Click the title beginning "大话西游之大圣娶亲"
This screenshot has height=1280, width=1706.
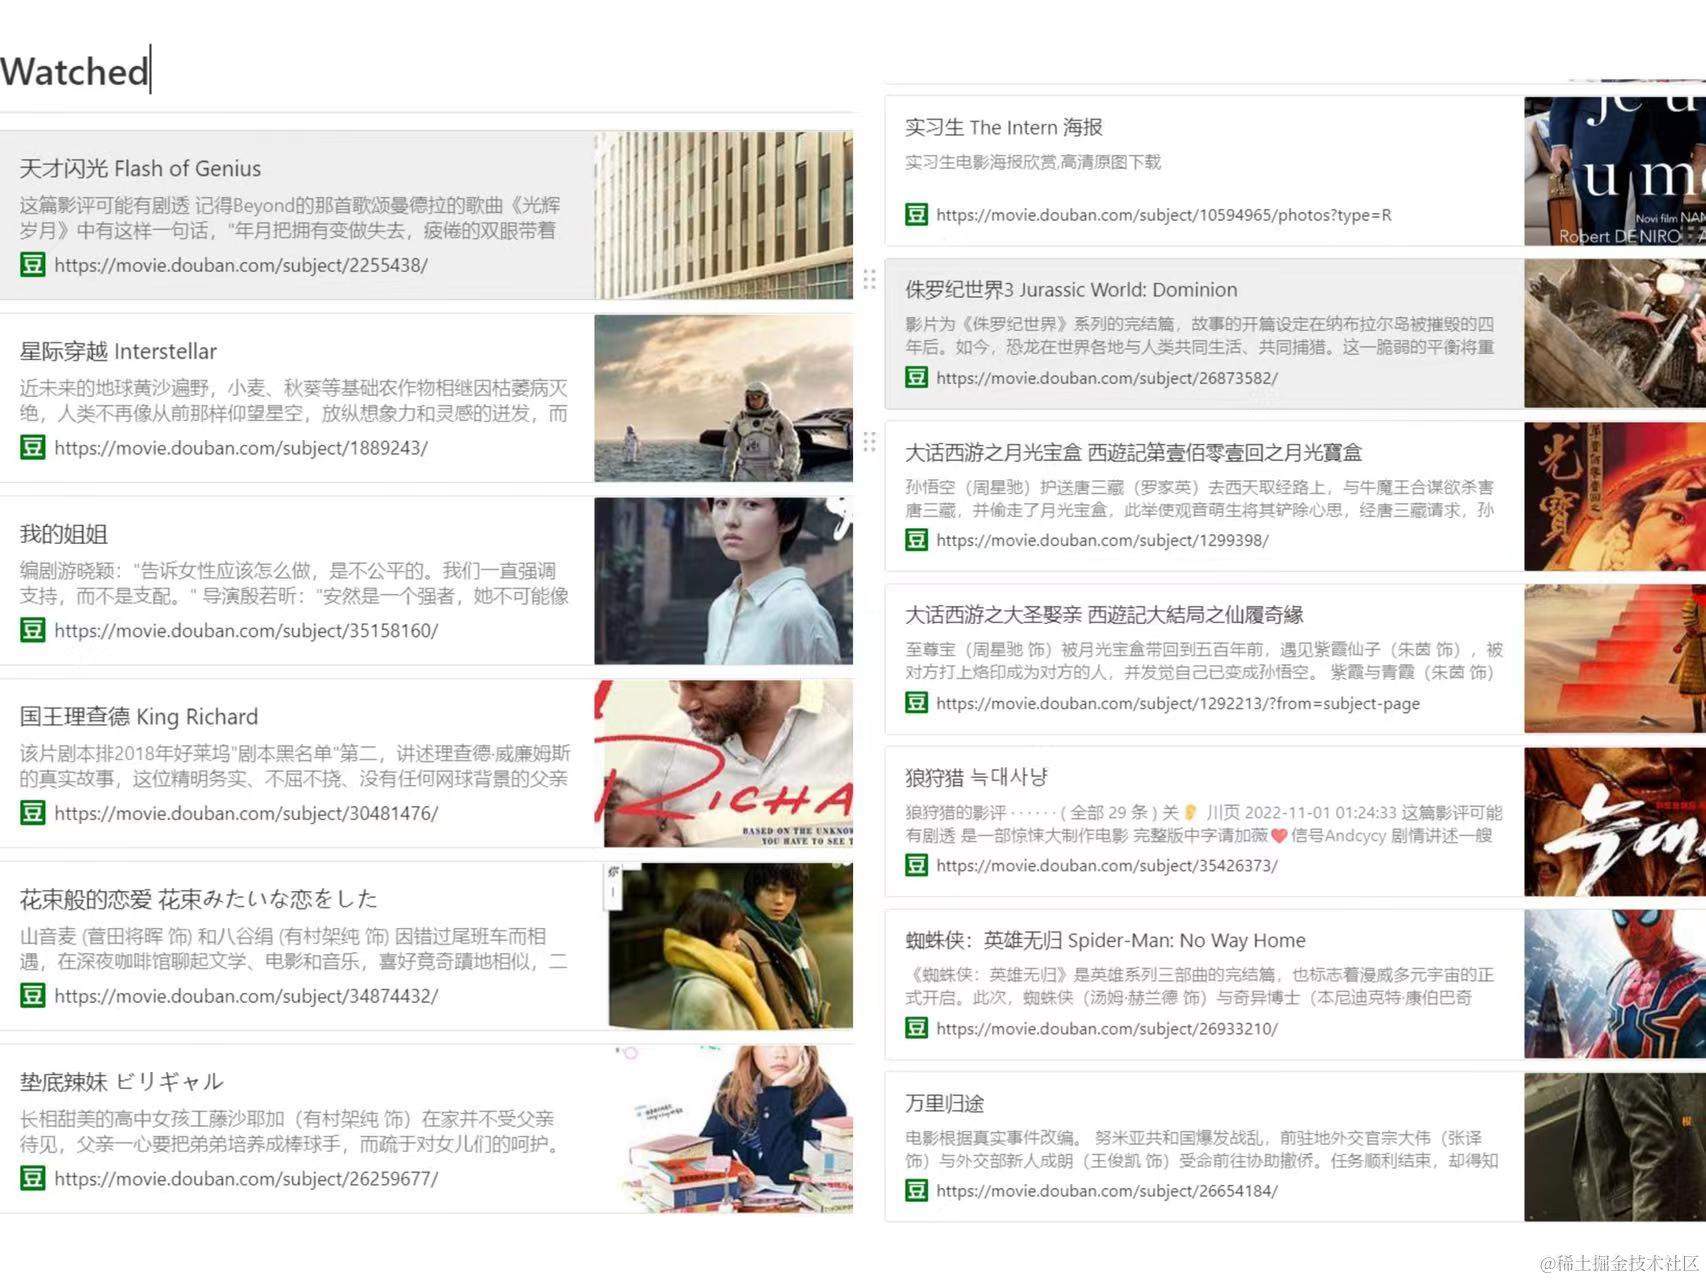tap(1104, 615)
